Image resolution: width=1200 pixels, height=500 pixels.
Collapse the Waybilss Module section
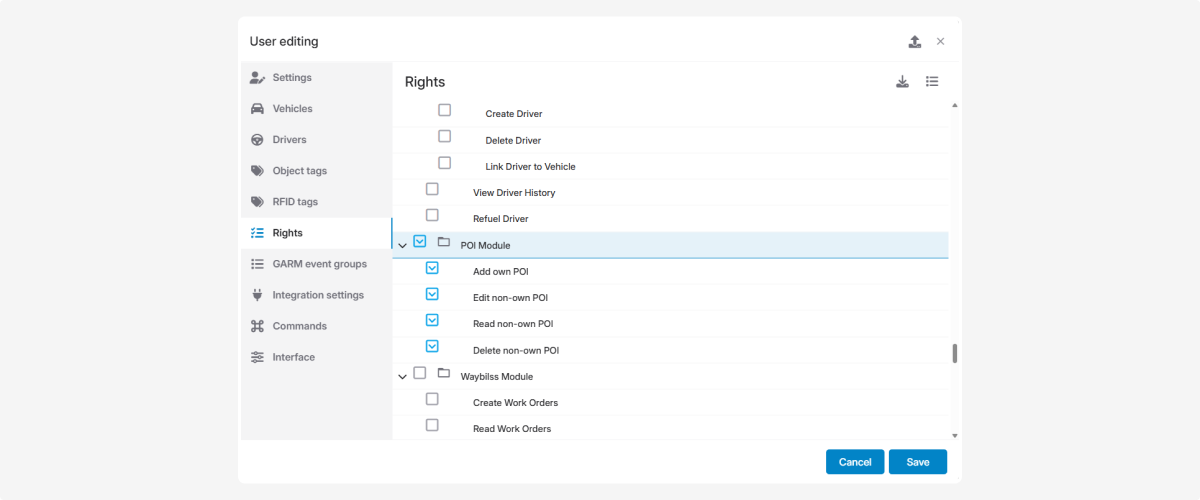tap(403, 377)
